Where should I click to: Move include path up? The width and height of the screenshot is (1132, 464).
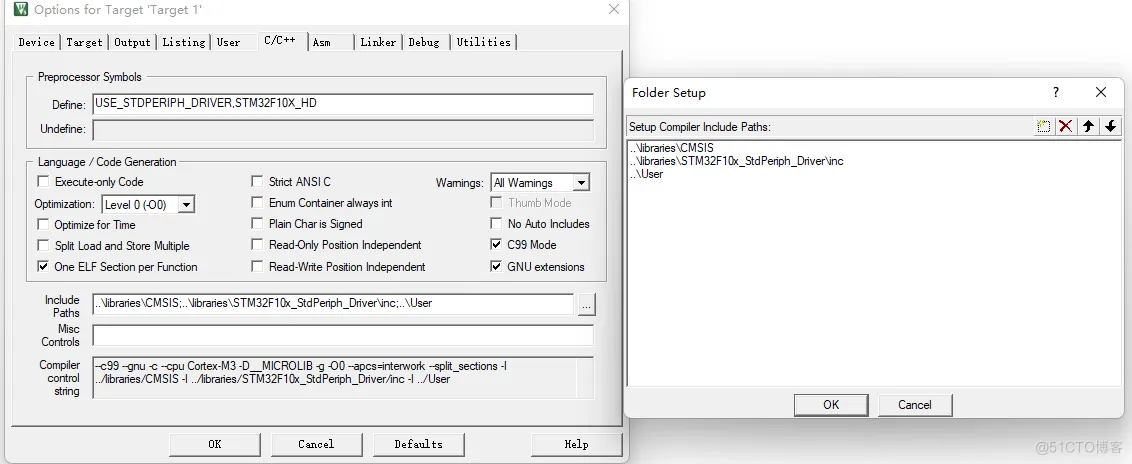pos(1088,126)
